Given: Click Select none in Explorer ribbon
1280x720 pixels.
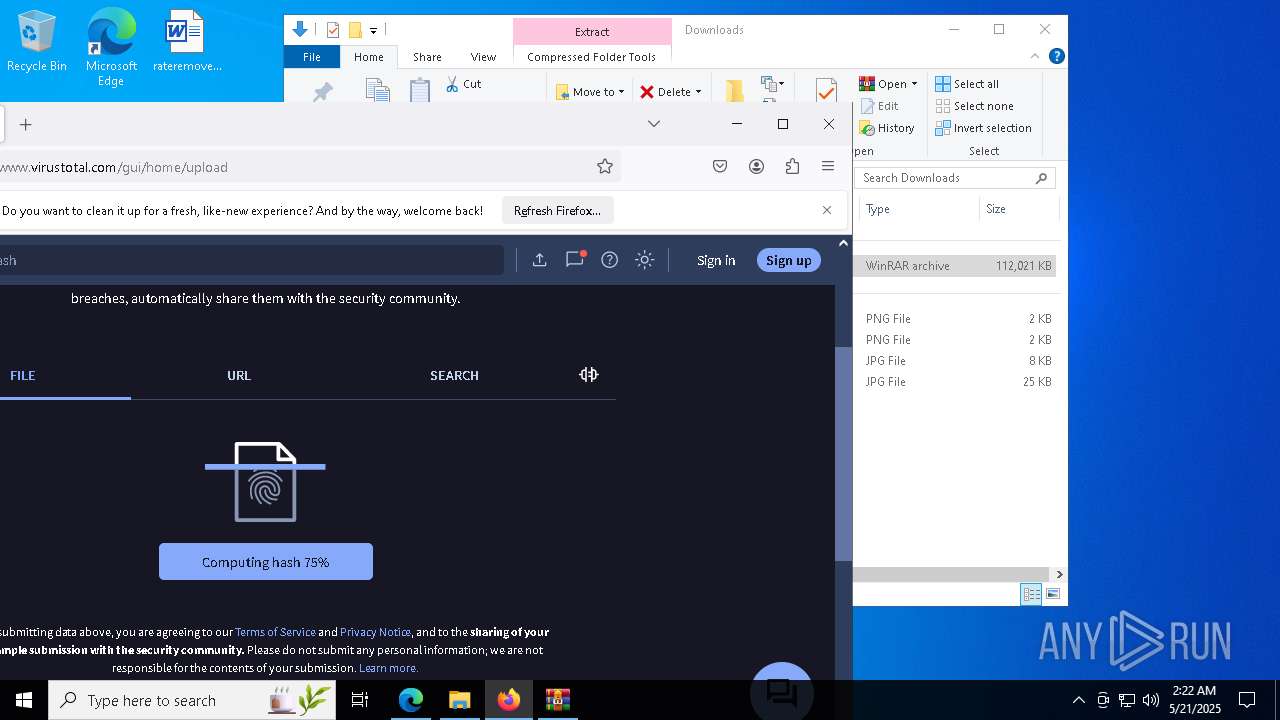Looking at the screenshot, I should click(x=975, y=106).
